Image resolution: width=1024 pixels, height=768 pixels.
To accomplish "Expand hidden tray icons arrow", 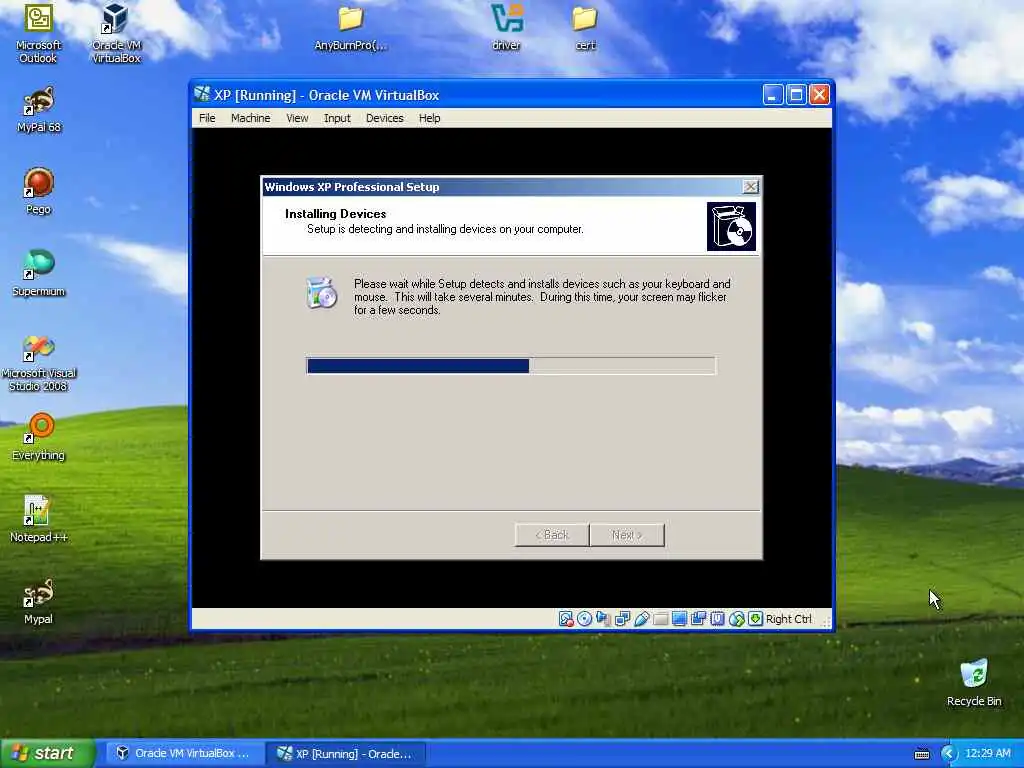I will (948, 754).
